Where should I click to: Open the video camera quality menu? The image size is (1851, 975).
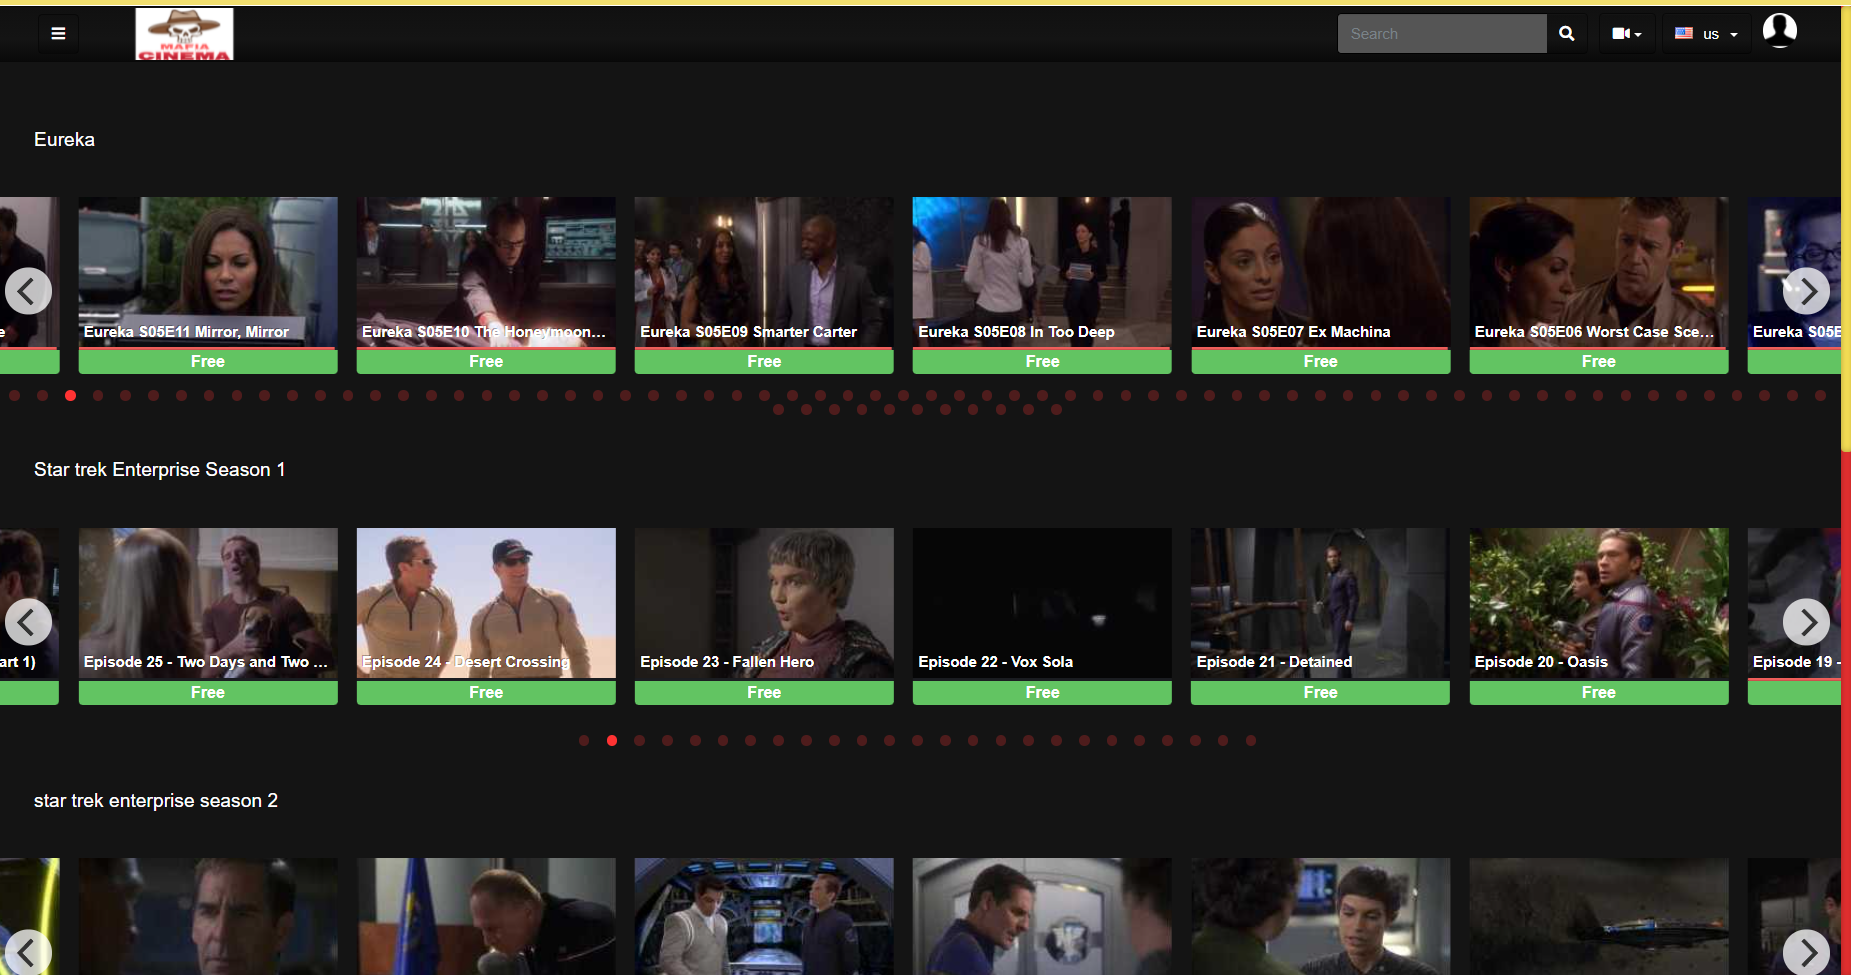pos(1626,33)
